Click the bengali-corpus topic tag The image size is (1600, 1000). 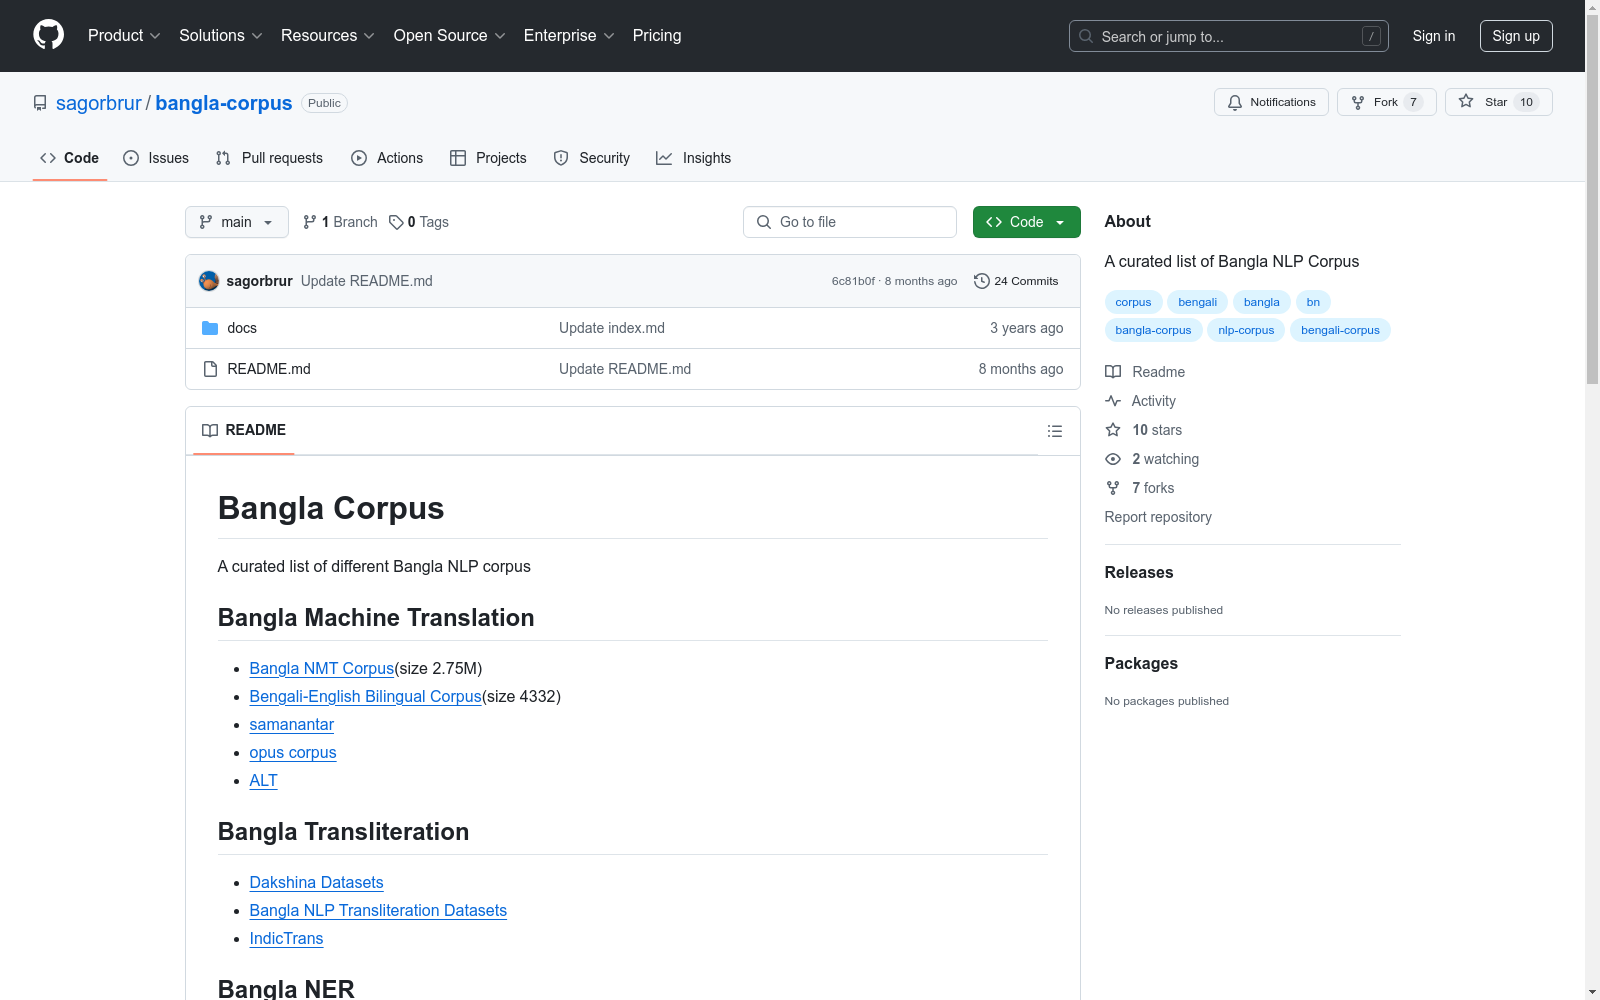[x=1340, y=330]
